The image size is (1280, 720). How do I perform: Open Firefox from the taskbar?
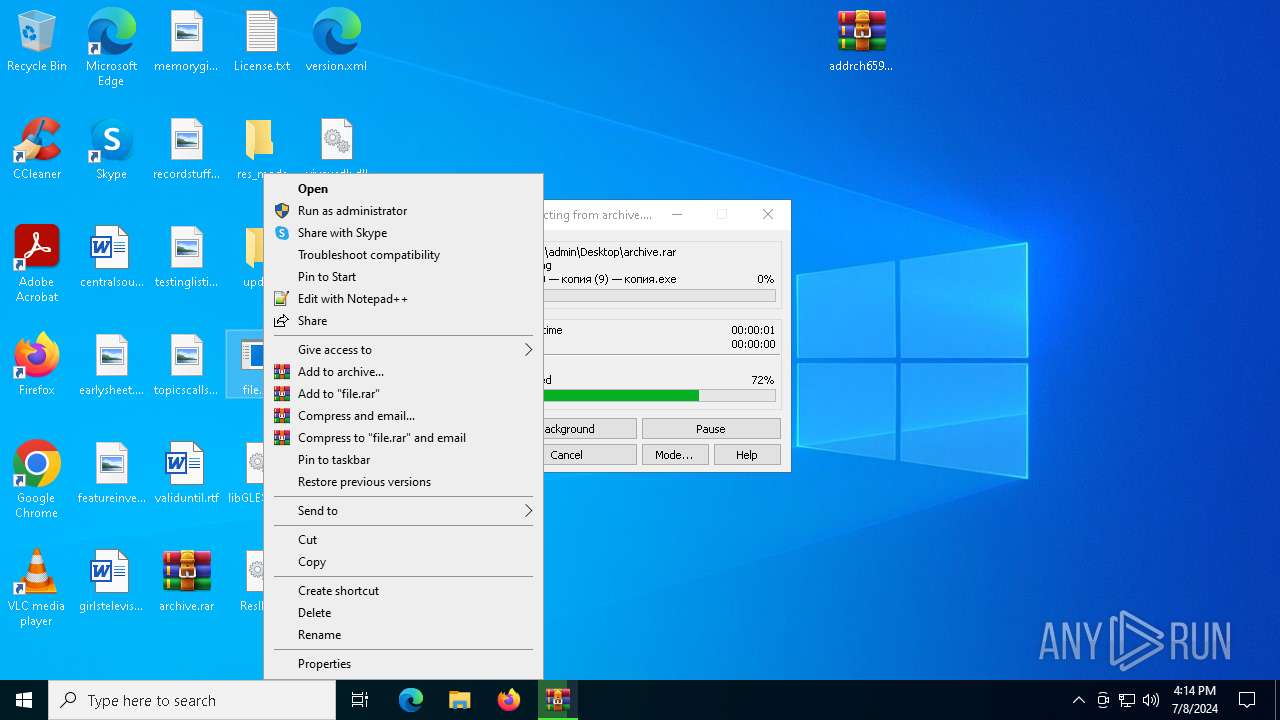(x=509, y=700)
